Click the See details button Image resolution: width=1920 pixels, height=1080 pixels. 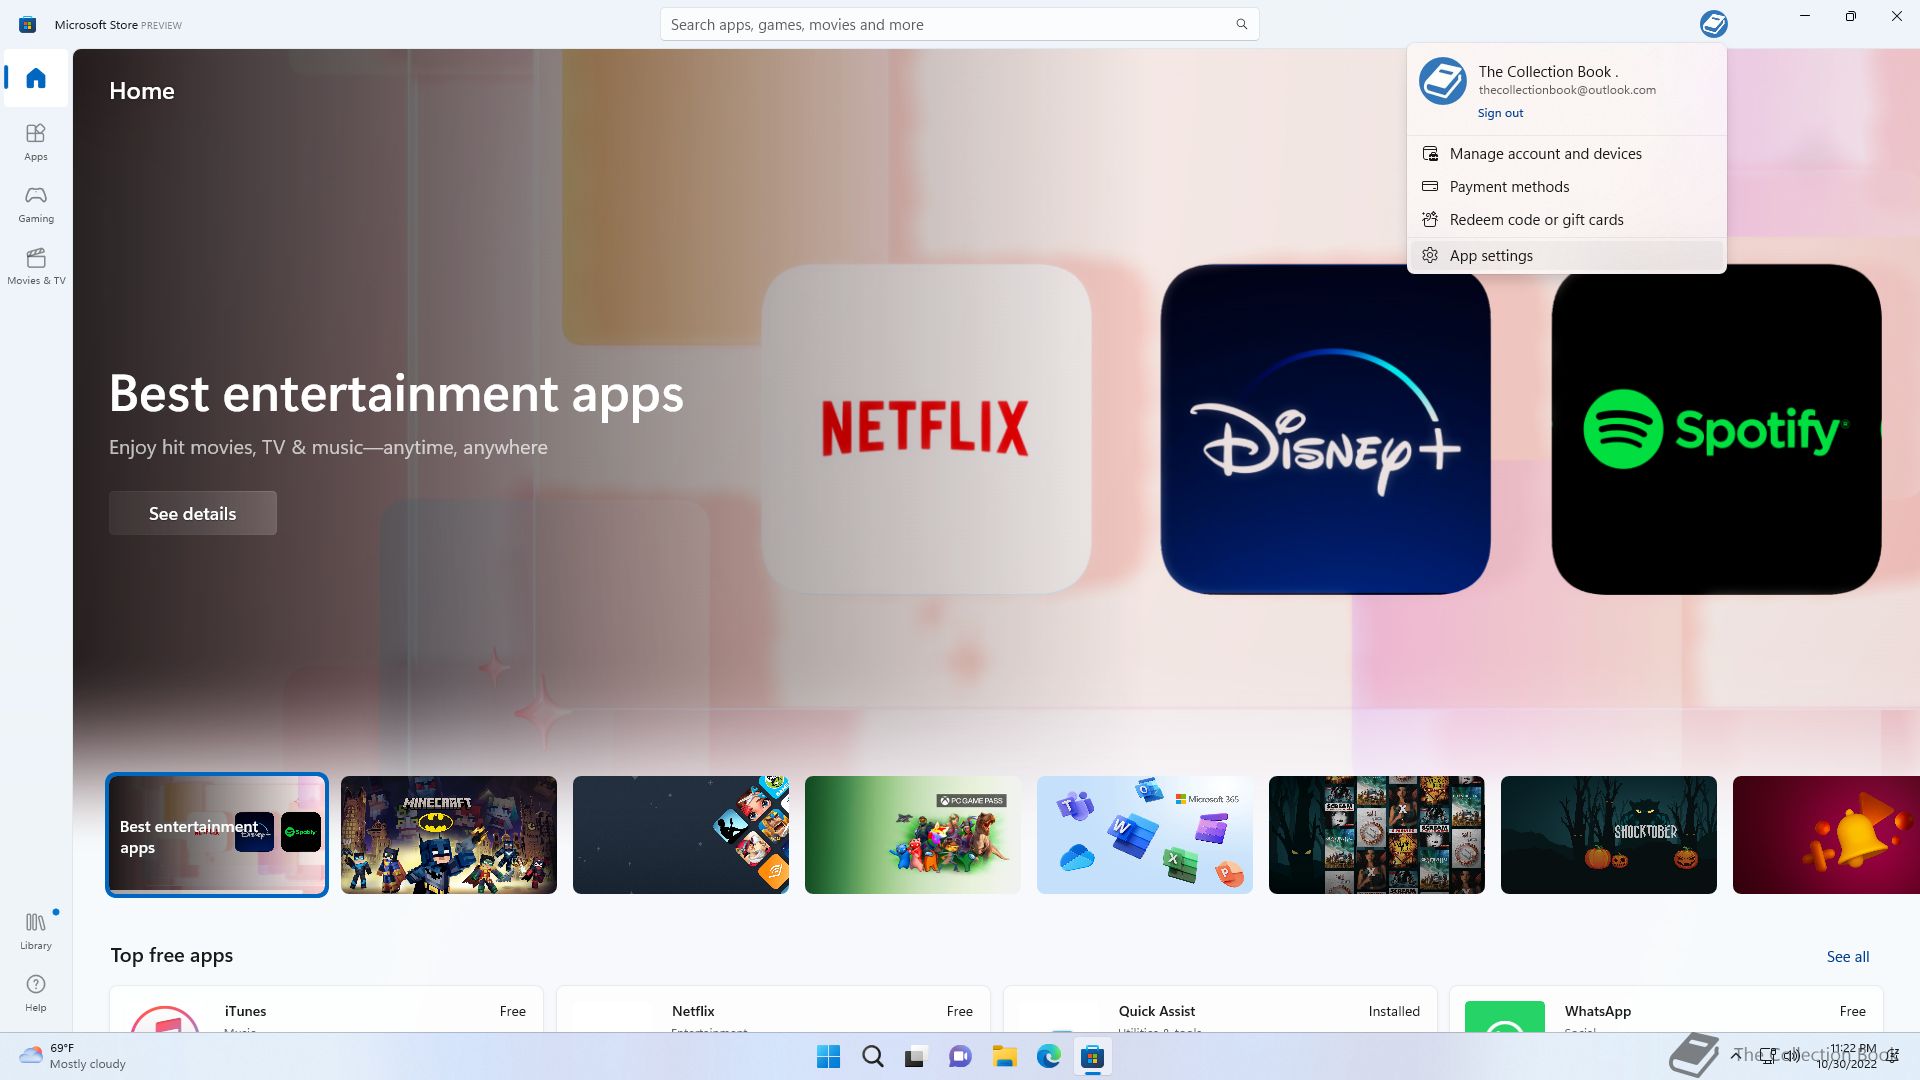(x=193, y=513)
